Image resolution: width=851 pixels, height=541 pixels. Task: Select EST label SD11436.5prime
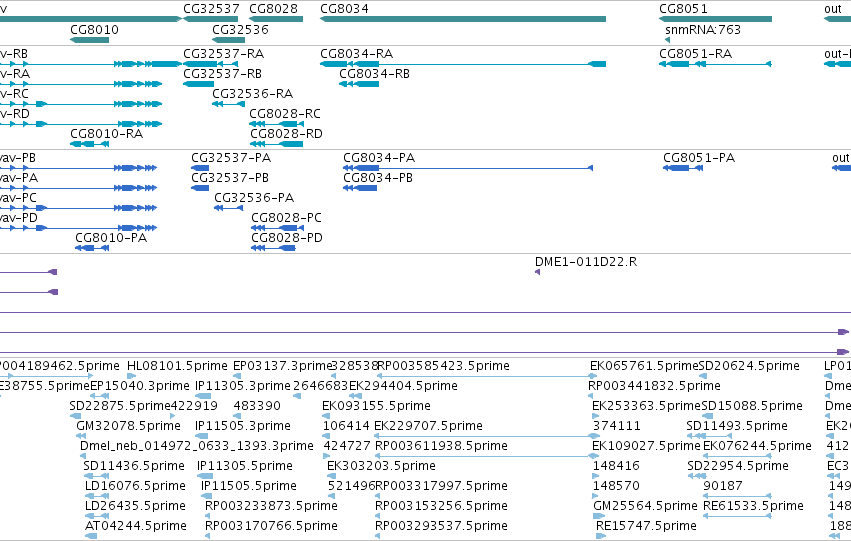coord(134,466)
